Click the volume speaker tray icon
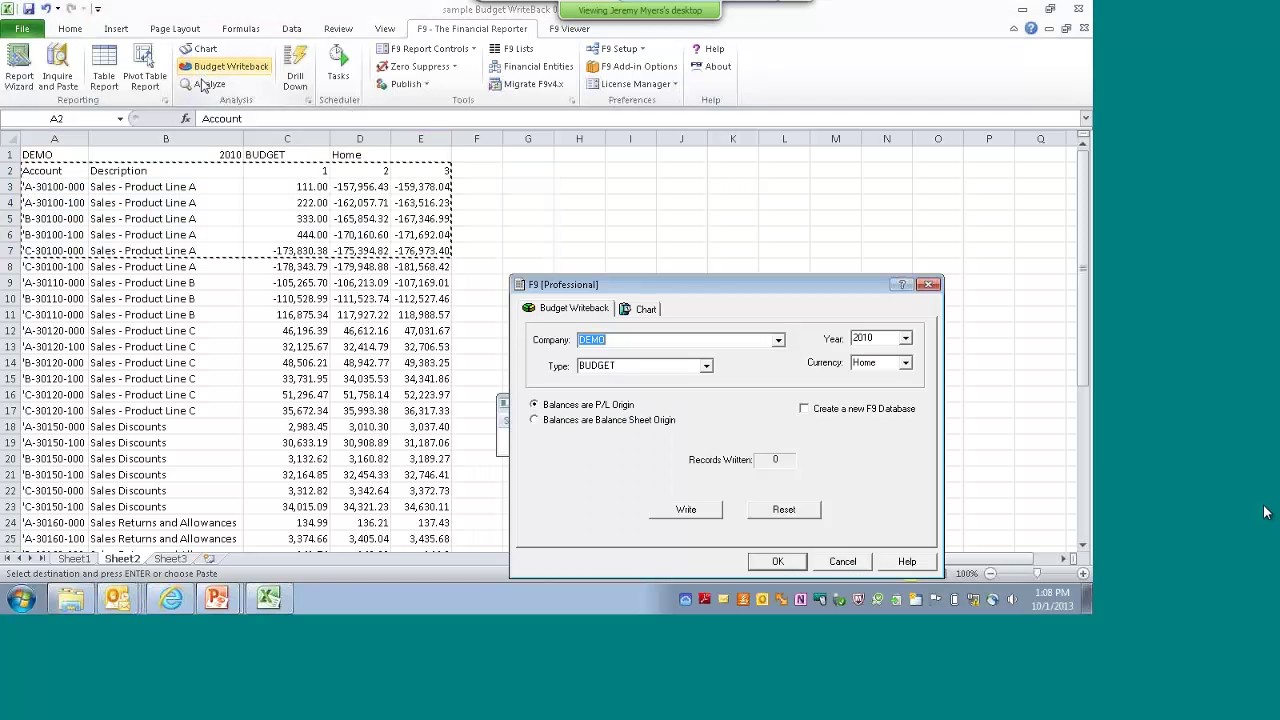1280x720 pixels. pos(1011,600)
